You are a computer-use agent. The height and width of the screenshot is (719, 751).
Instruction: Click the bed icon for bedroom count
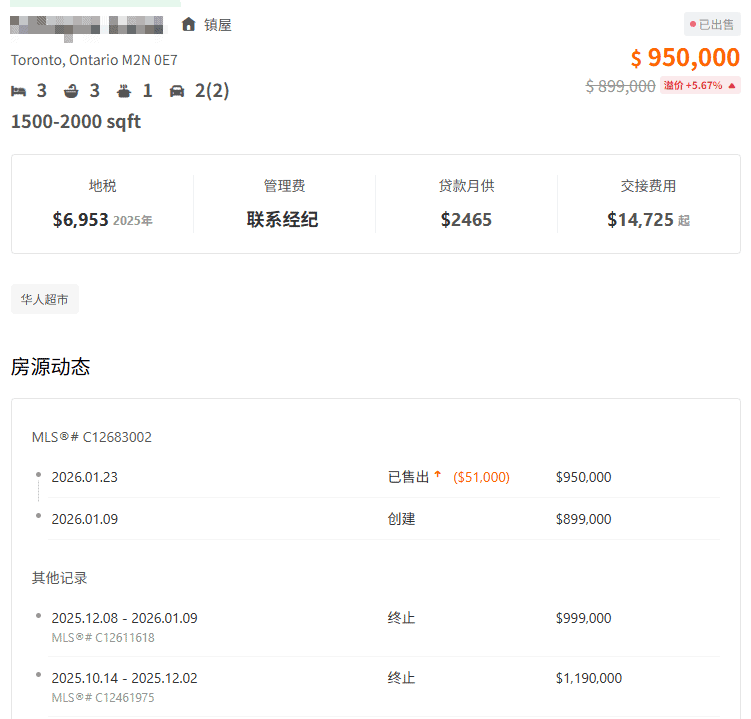pyautogui.click(x=18, y=91)
